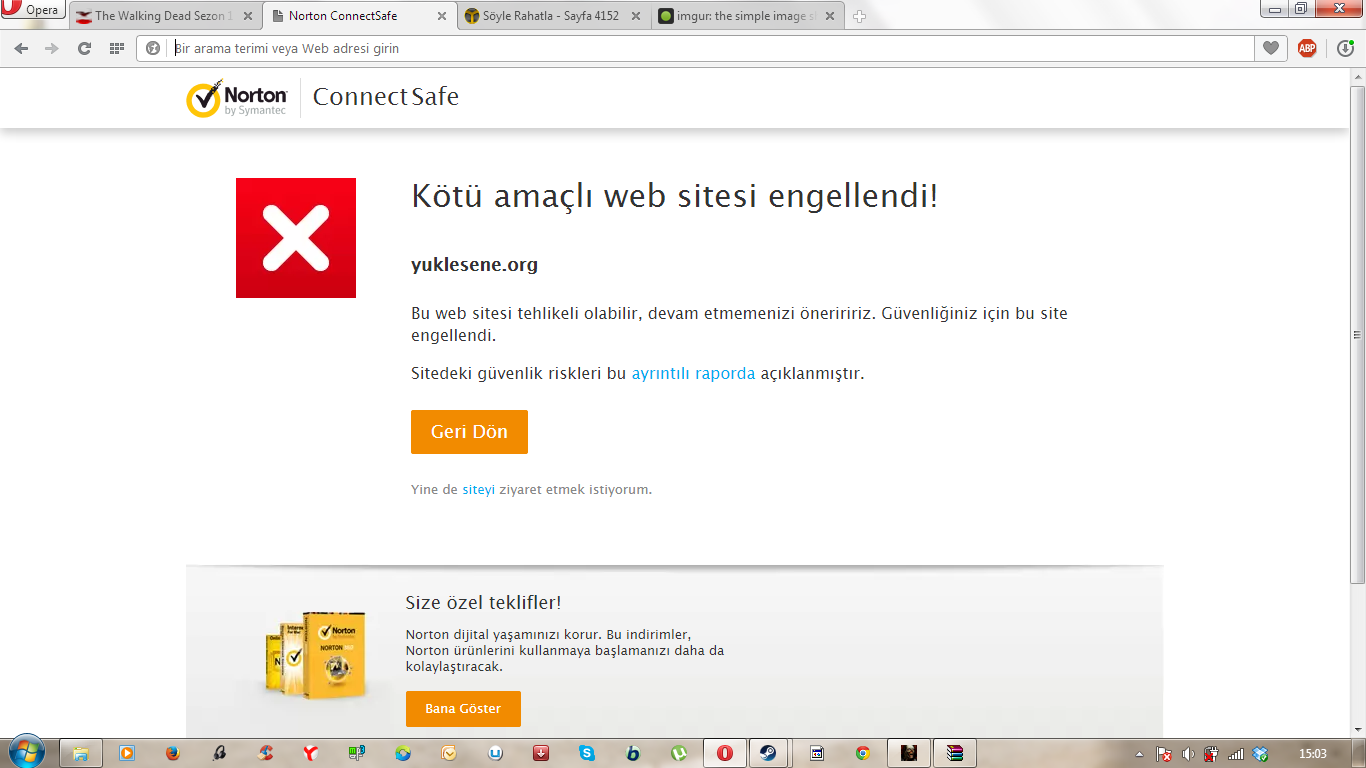The width and height of the screenshot is (1366, 768).
Task: Open the imgur simple image tab
Action: pyautogui.click(x=748, y=16)
